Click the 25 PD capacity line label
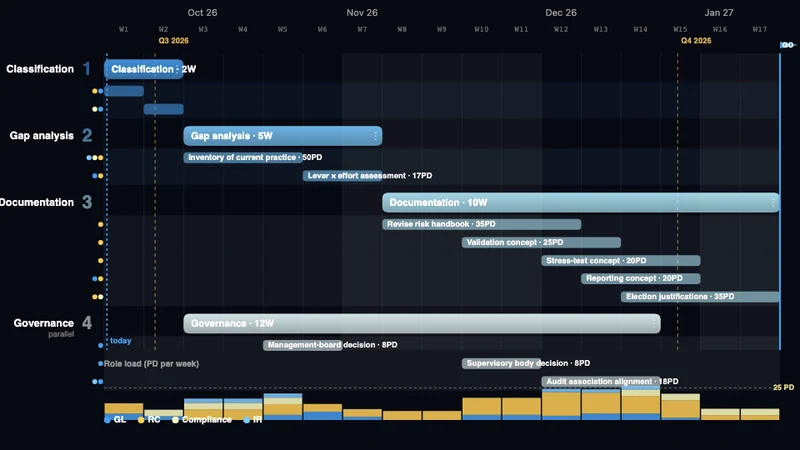The height and width of the screenshot is (450, 800). click(783, 388)
